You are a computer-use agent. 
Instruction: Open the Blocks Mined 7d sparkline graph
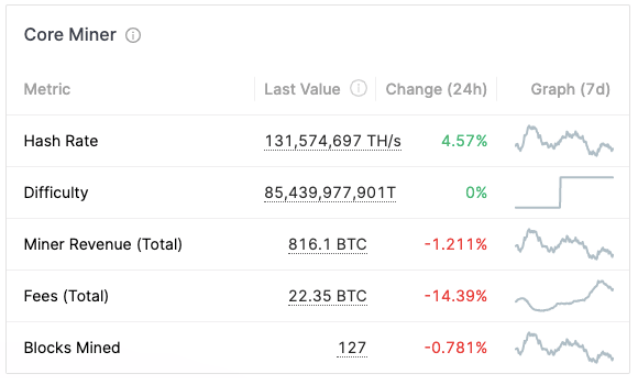(564, 347)
